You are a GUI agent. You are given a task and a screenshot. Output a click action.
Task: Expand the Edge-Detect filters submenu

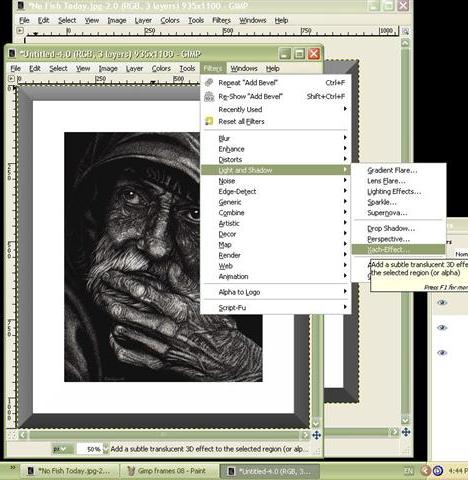pyautogui.click(x=276, y=191)
